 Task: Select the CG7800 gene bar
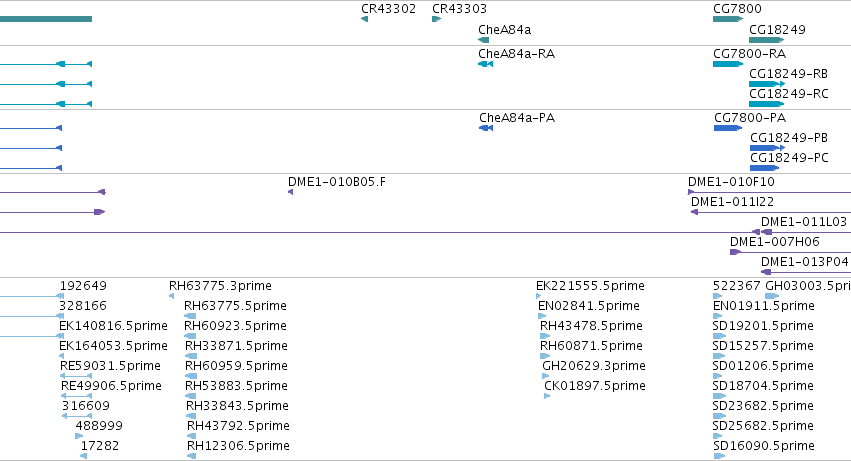pyautogui.click(x=728, y=19)
